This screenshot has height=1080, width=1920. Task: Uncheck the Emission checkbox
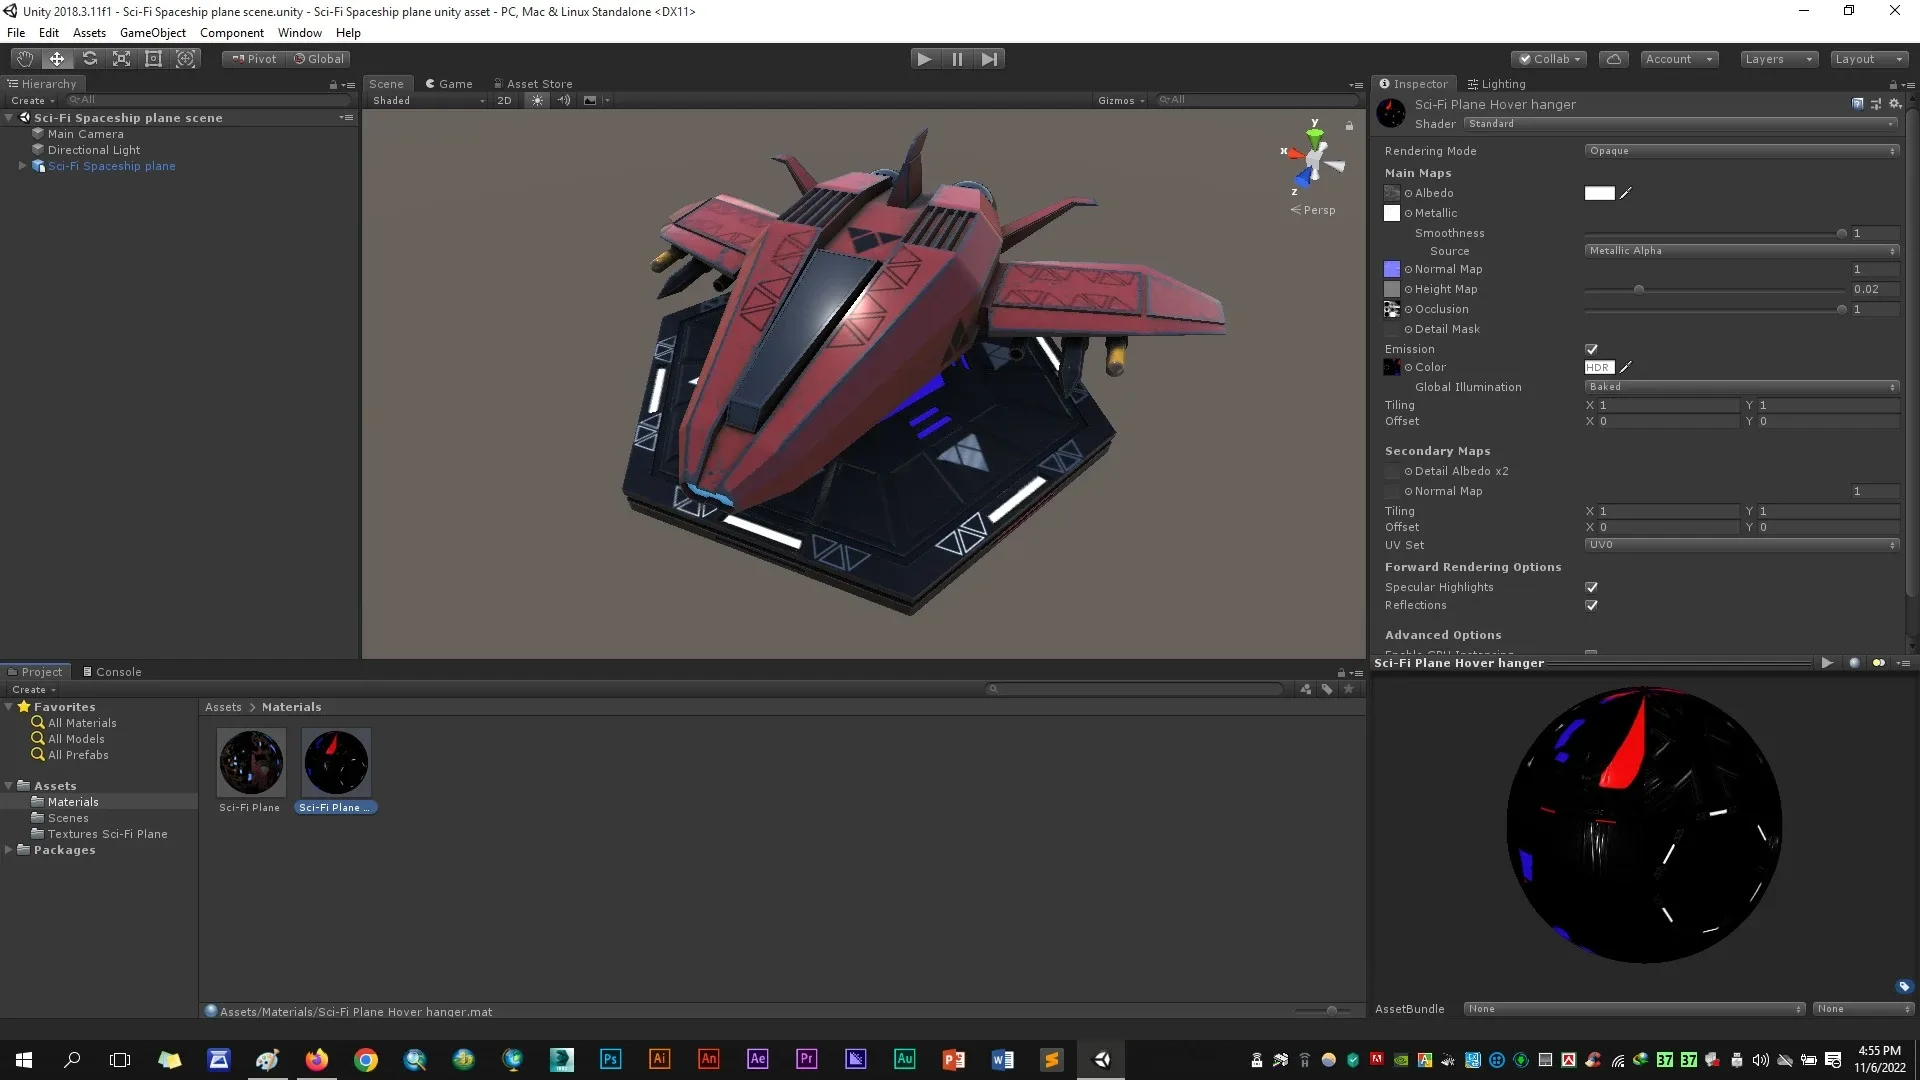pos(1591,349)
